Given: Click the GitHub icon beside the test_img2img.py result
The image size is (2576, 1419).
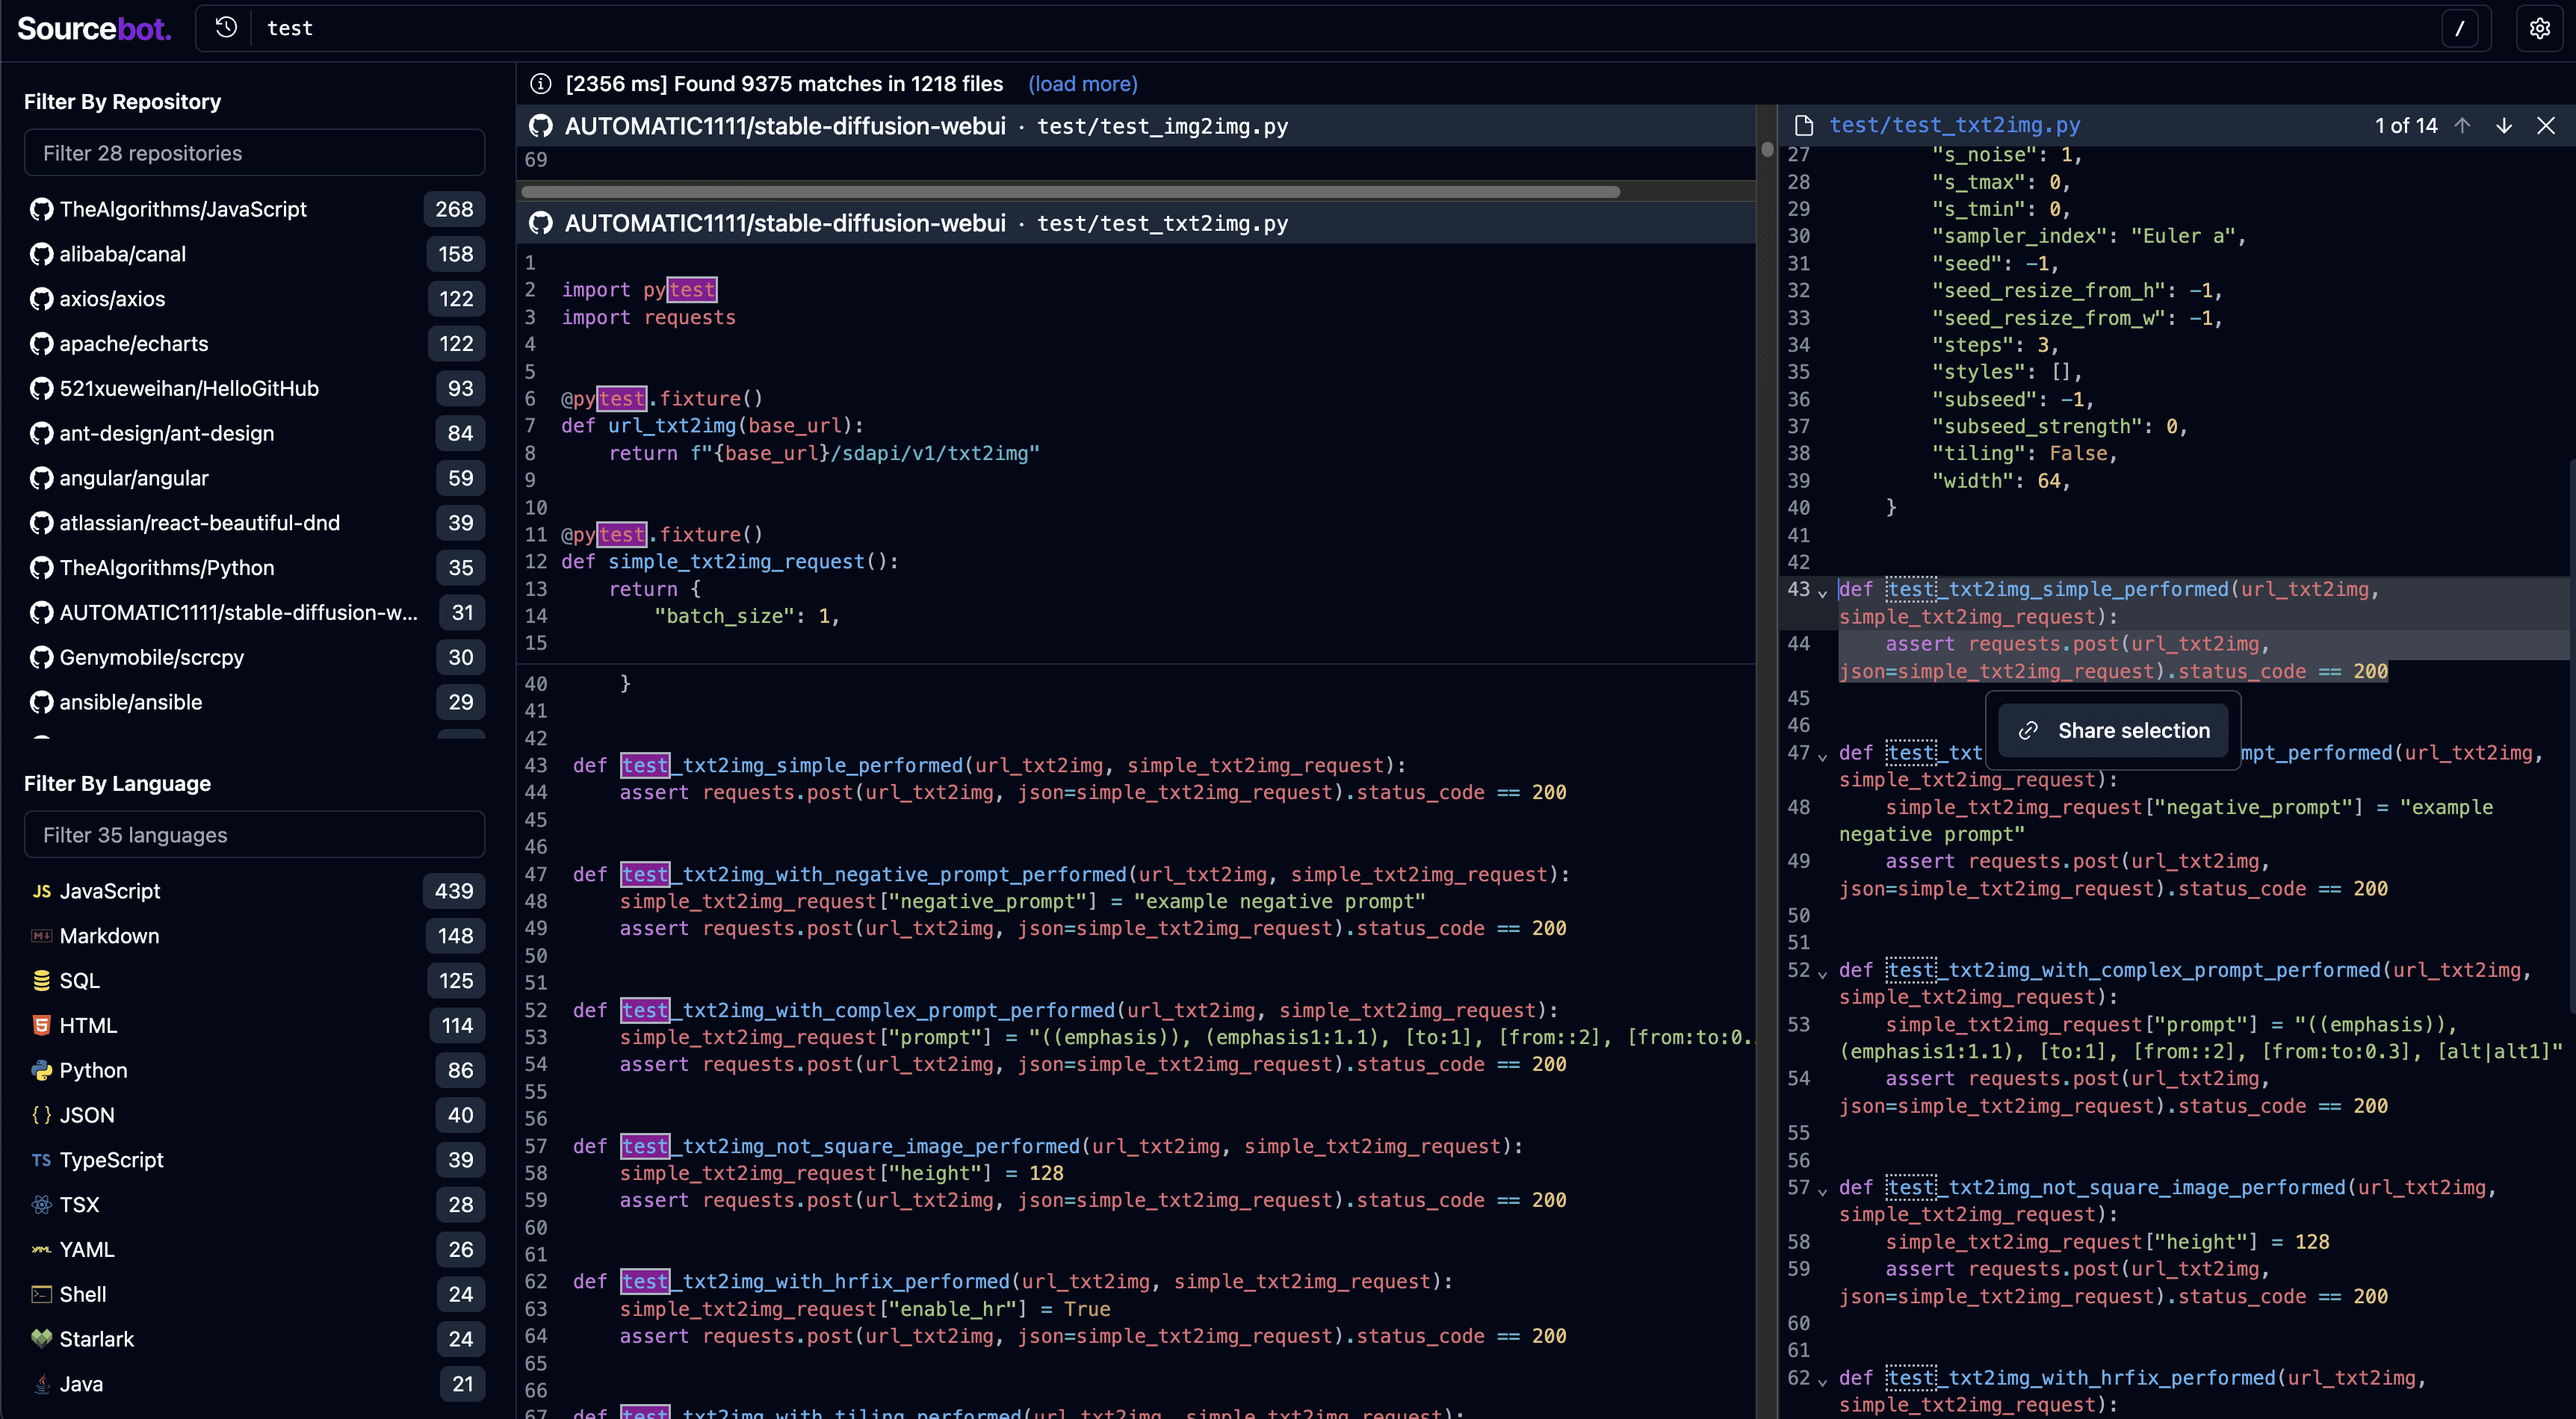Looking at the screenshot, I should coord(541,126).
